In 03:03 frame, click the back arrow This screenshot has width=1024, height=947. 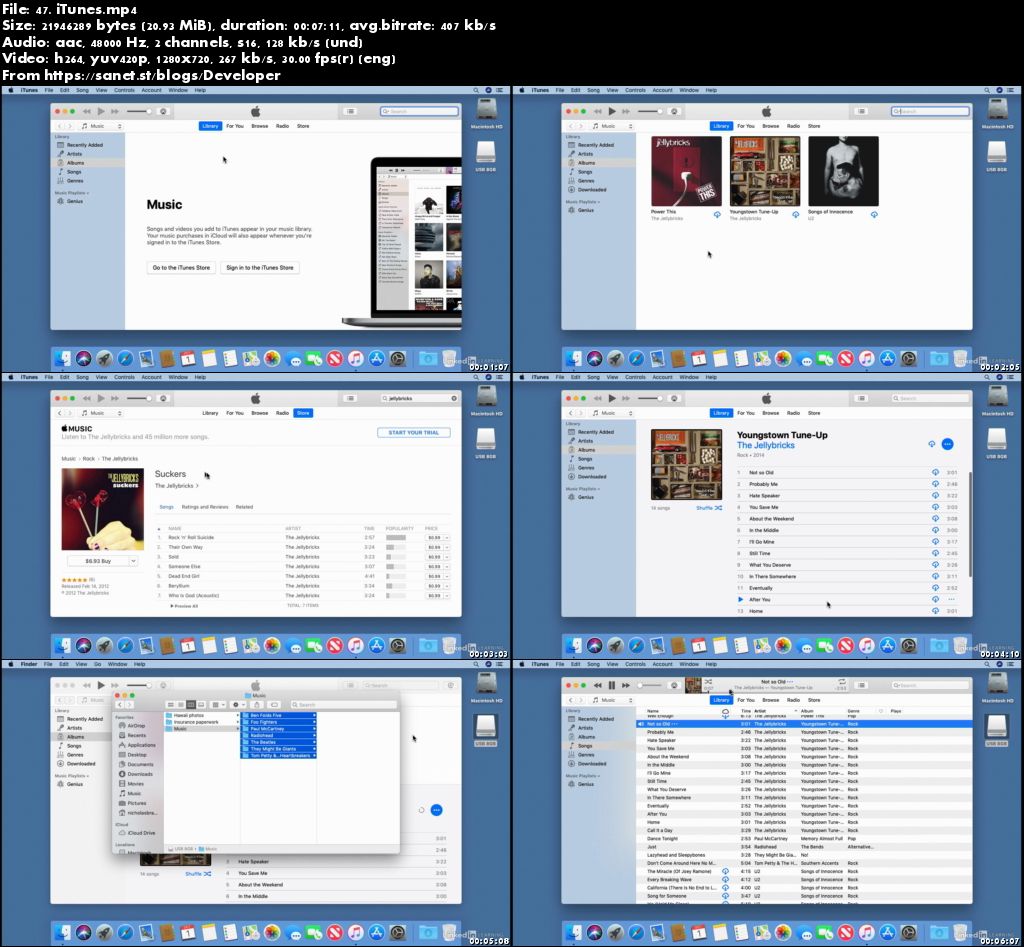tap(59, 413)
